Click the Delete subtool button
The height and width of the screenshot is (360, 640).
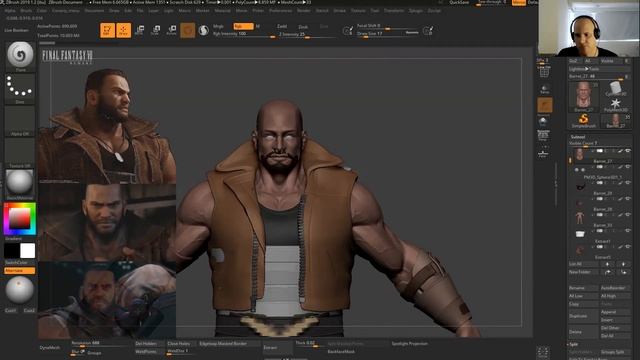[583, 332]
